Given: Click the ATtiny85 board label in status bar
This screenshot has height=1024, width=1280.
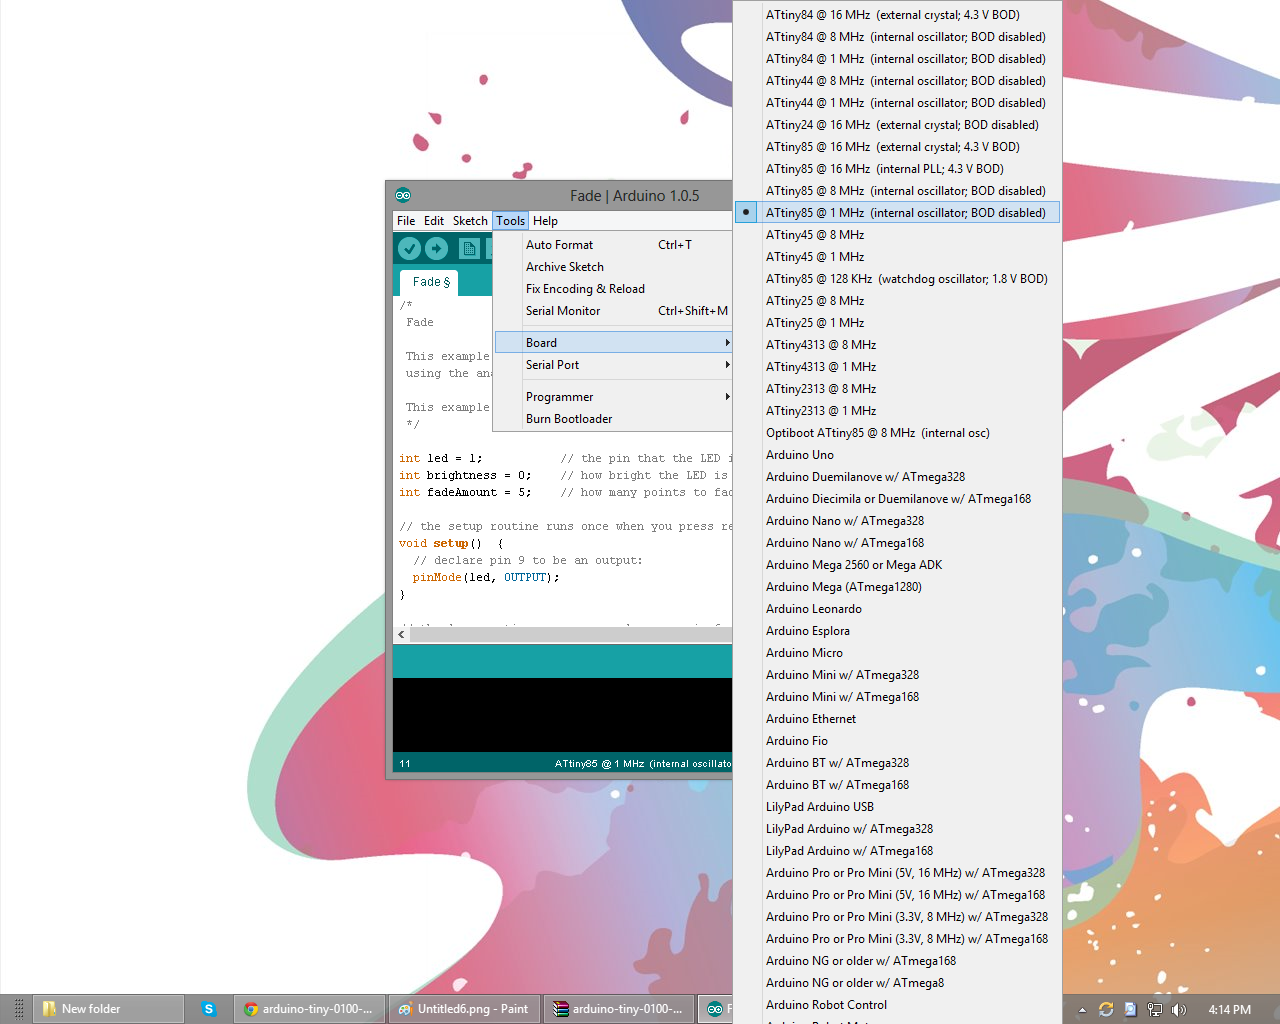Looking at the screenshot, I should (x=643, y=764).
